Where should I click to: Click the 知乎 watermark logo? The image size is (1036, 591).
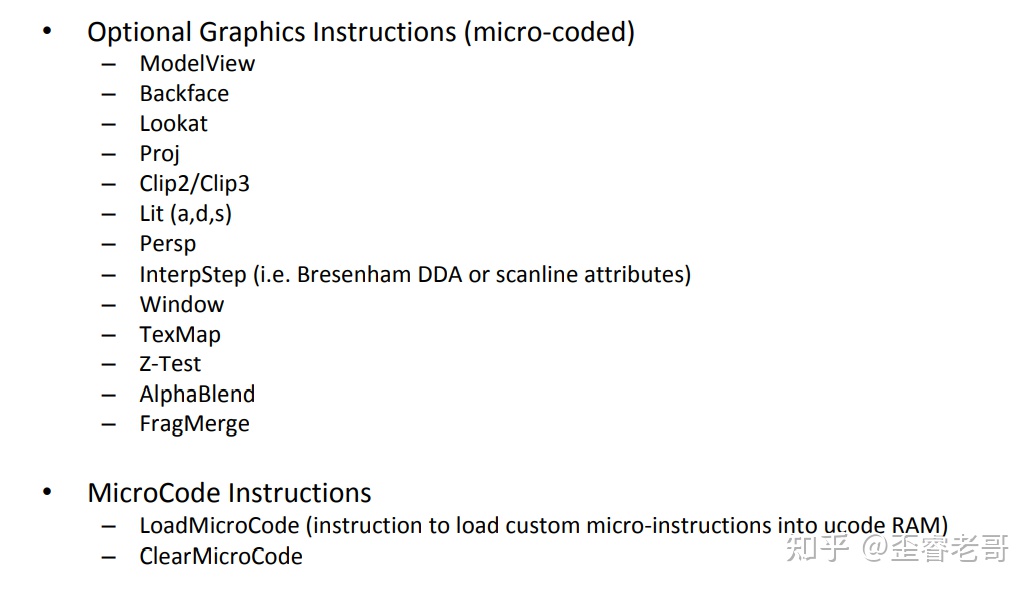coord(817,548)
